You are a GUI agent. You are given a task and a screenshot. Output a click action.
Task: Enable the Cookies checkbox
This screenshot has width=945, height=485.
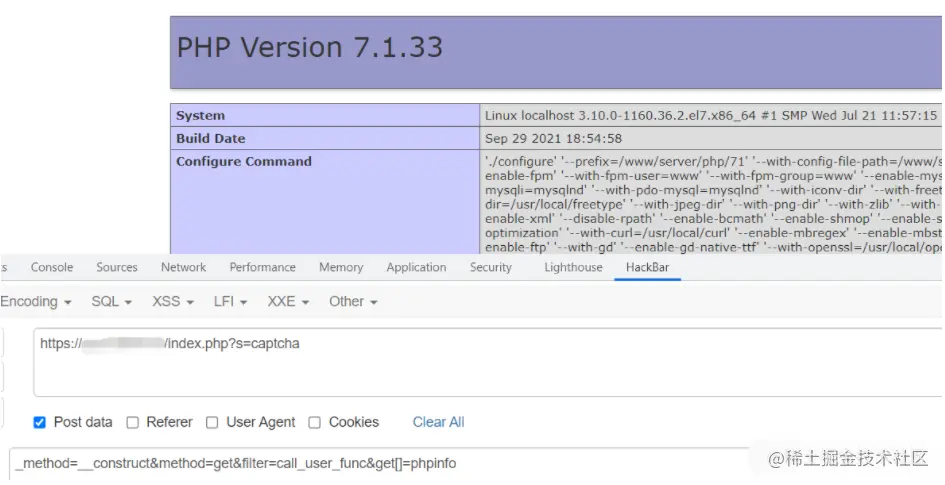315,423
